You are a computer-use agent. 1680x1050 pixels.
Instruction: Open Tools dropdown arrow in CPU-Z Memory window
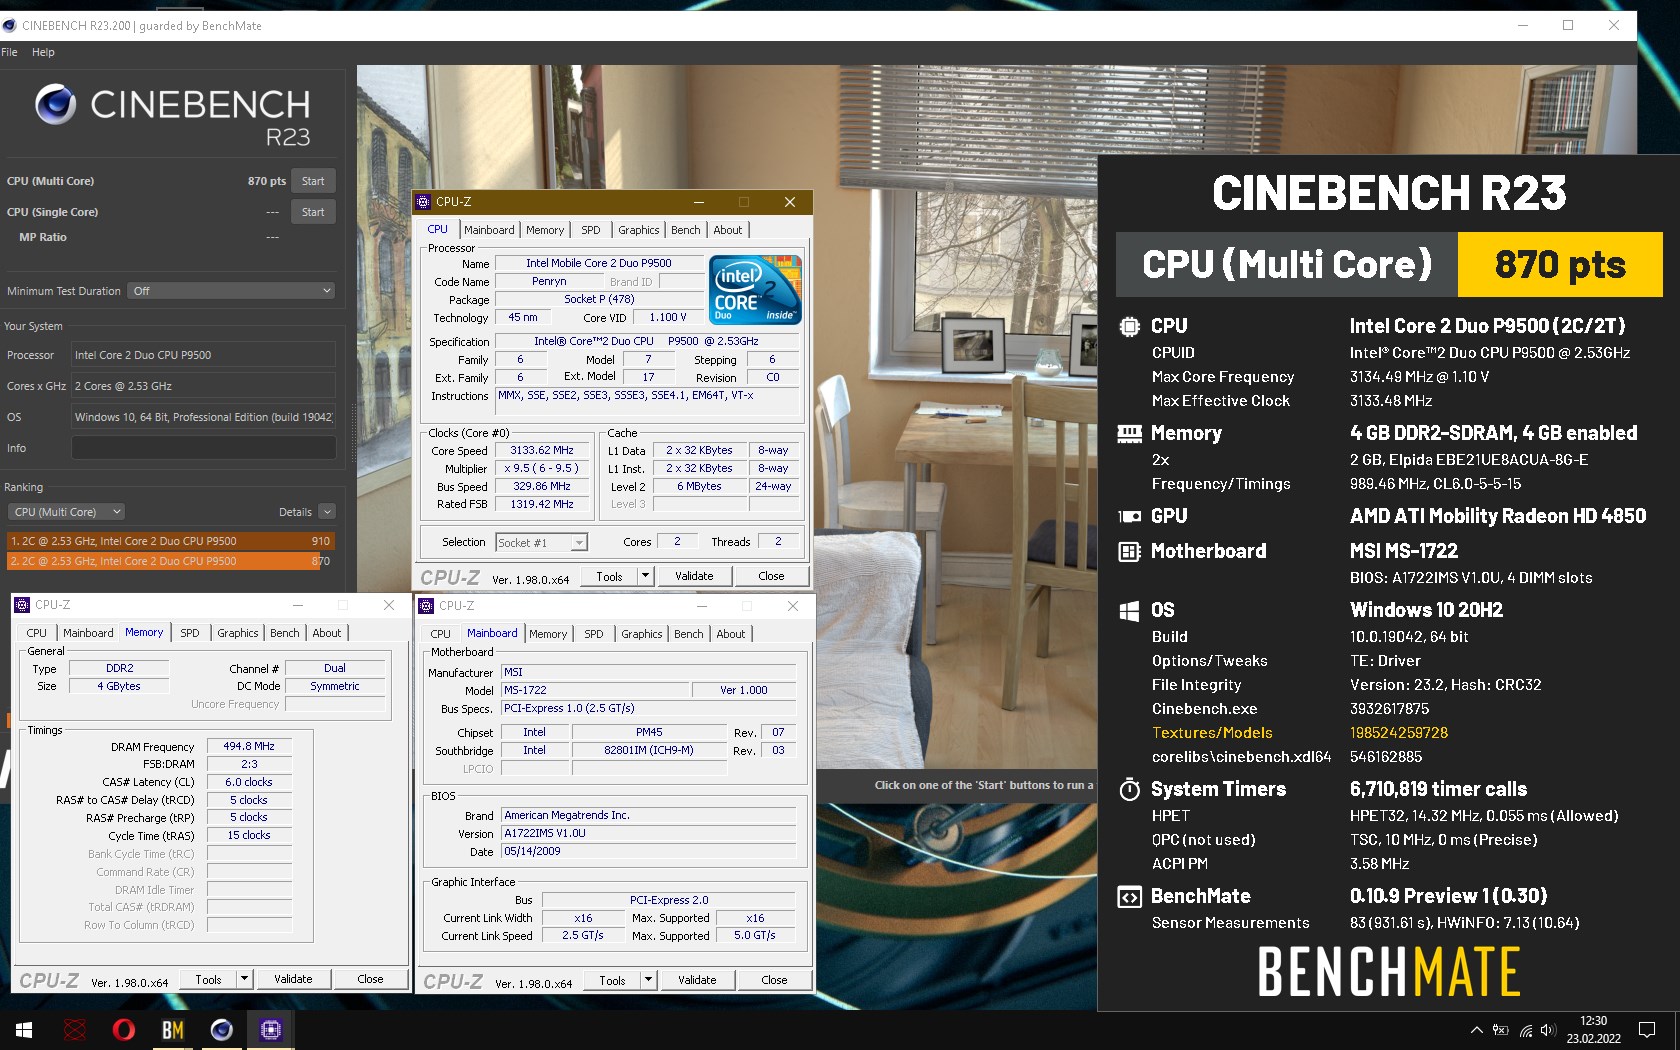[244, 979]
